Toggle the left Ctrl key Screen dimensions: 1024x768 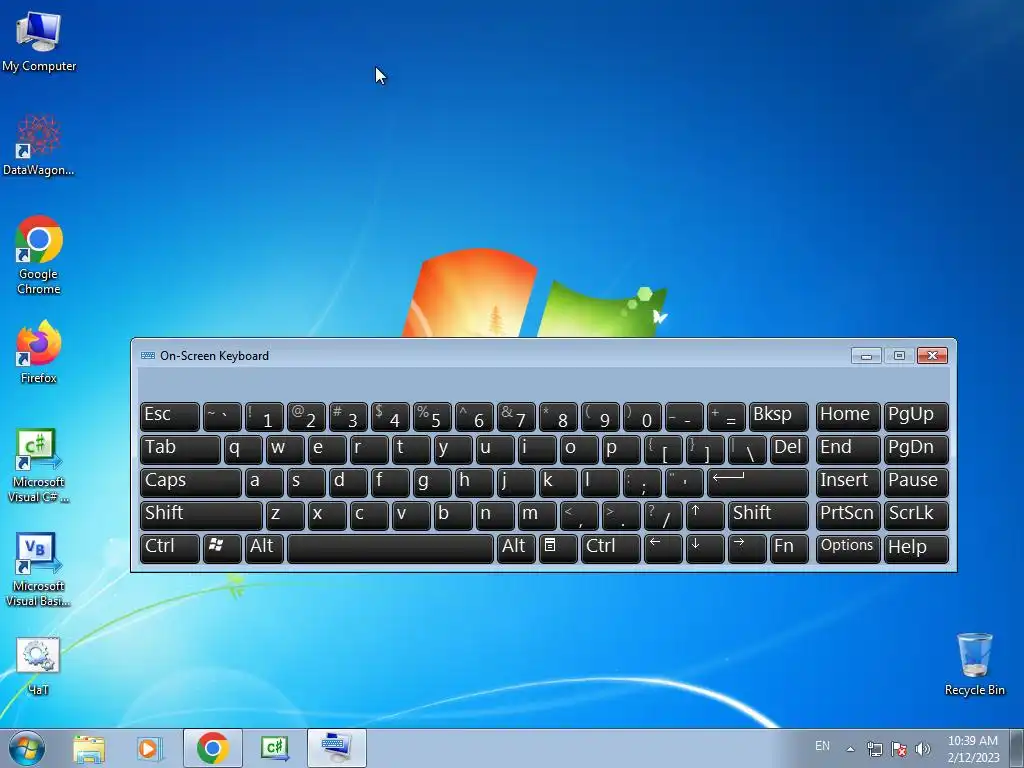170,547
